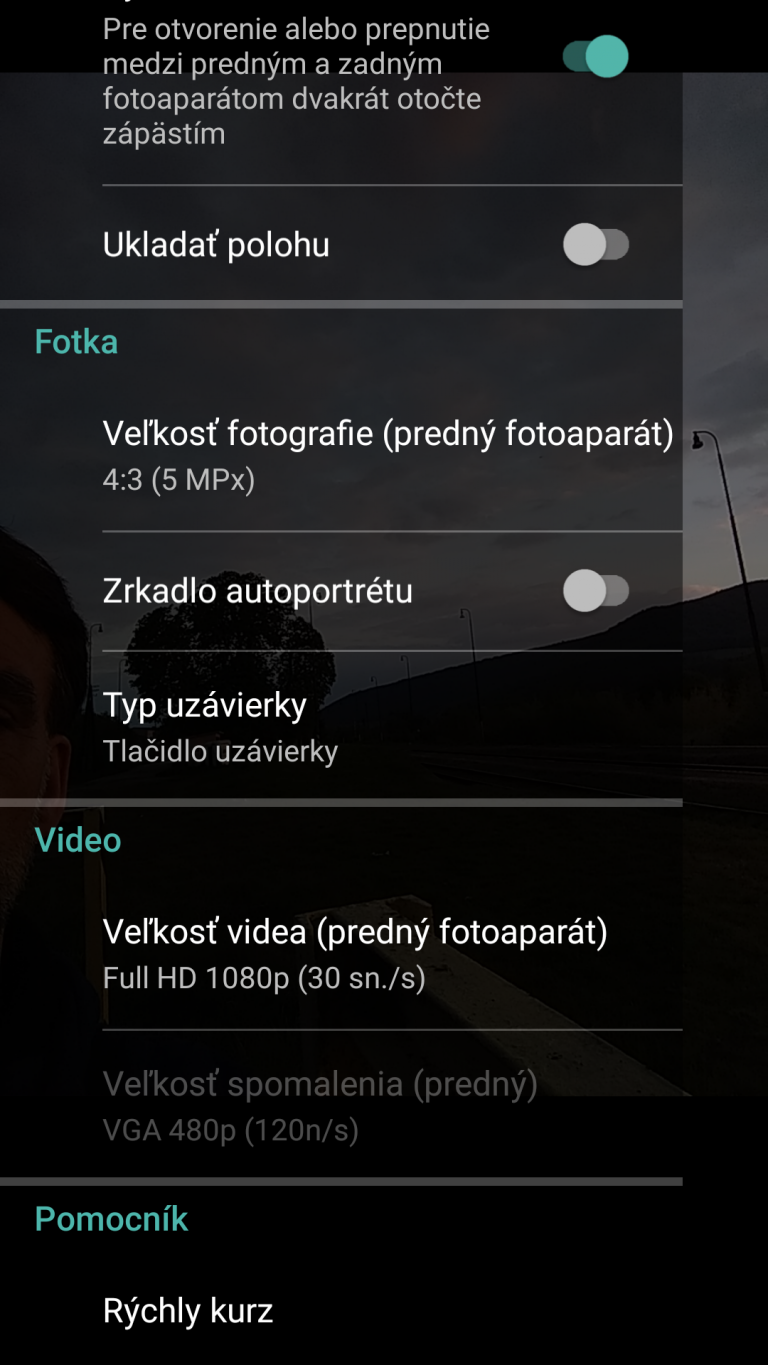This screenshot has height=1365, width=768.
Task: Tap the Zrkadlo autoportrétu label text
Action: click(x=258, y=591)
